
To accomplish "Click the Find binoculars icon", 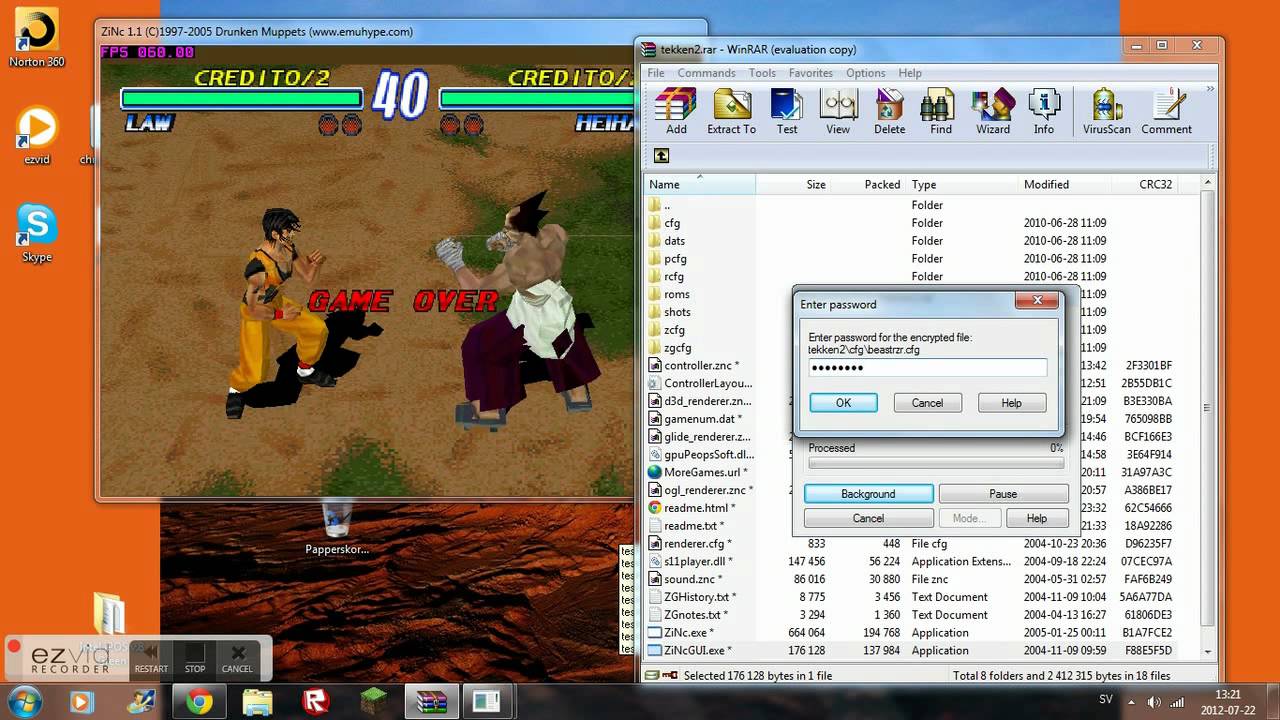I will pyautogui.click(x=941, y=111).
